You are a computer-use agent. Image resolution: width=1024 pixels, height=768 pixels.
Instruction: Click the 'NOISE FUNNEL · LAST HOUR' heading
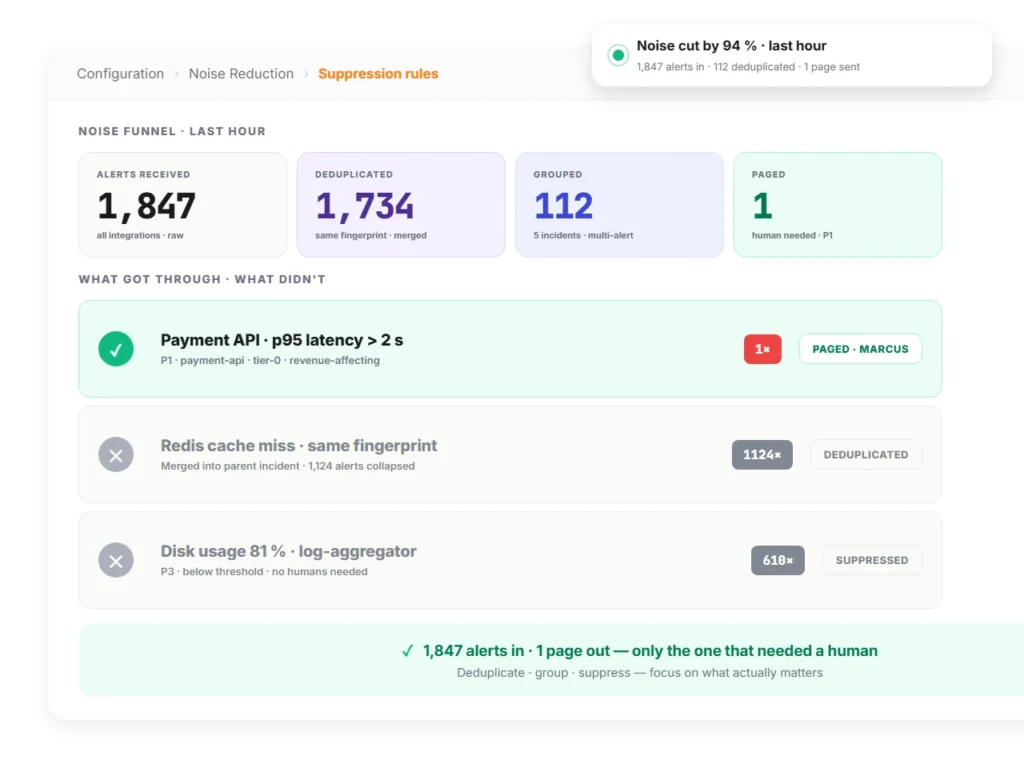(172, 131)
